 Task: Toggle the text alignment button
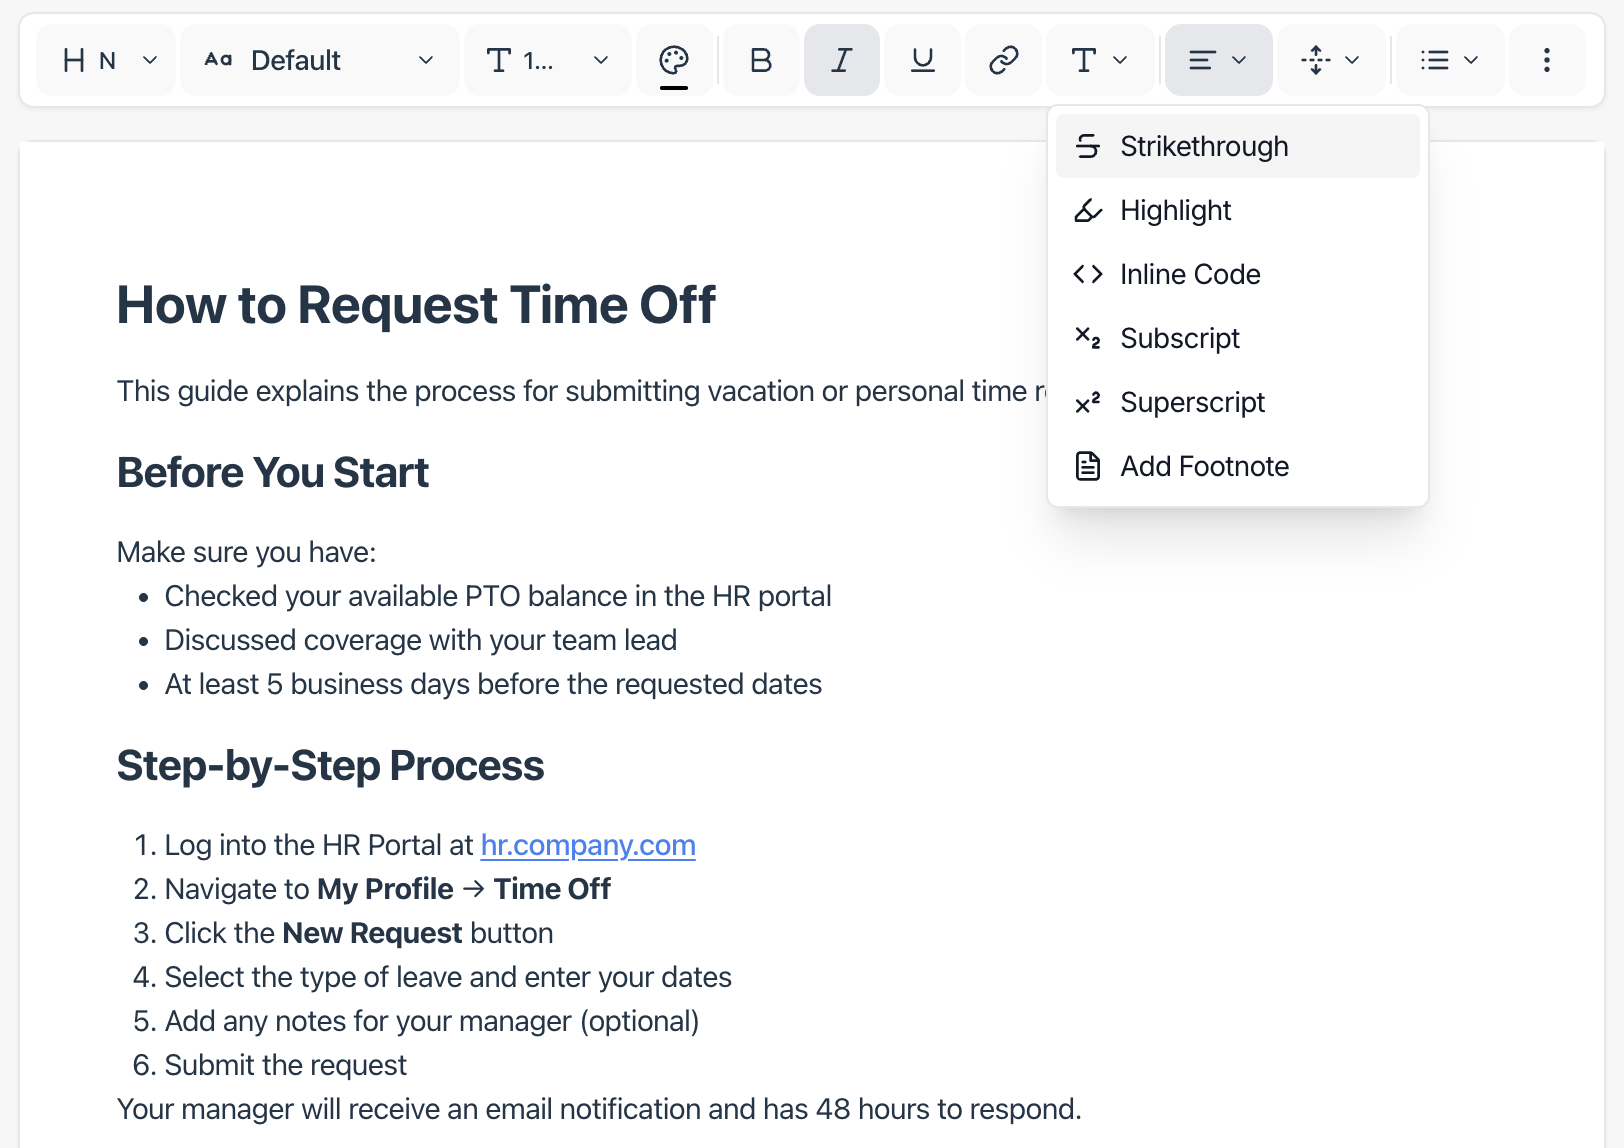click(x=1218, y=60)
